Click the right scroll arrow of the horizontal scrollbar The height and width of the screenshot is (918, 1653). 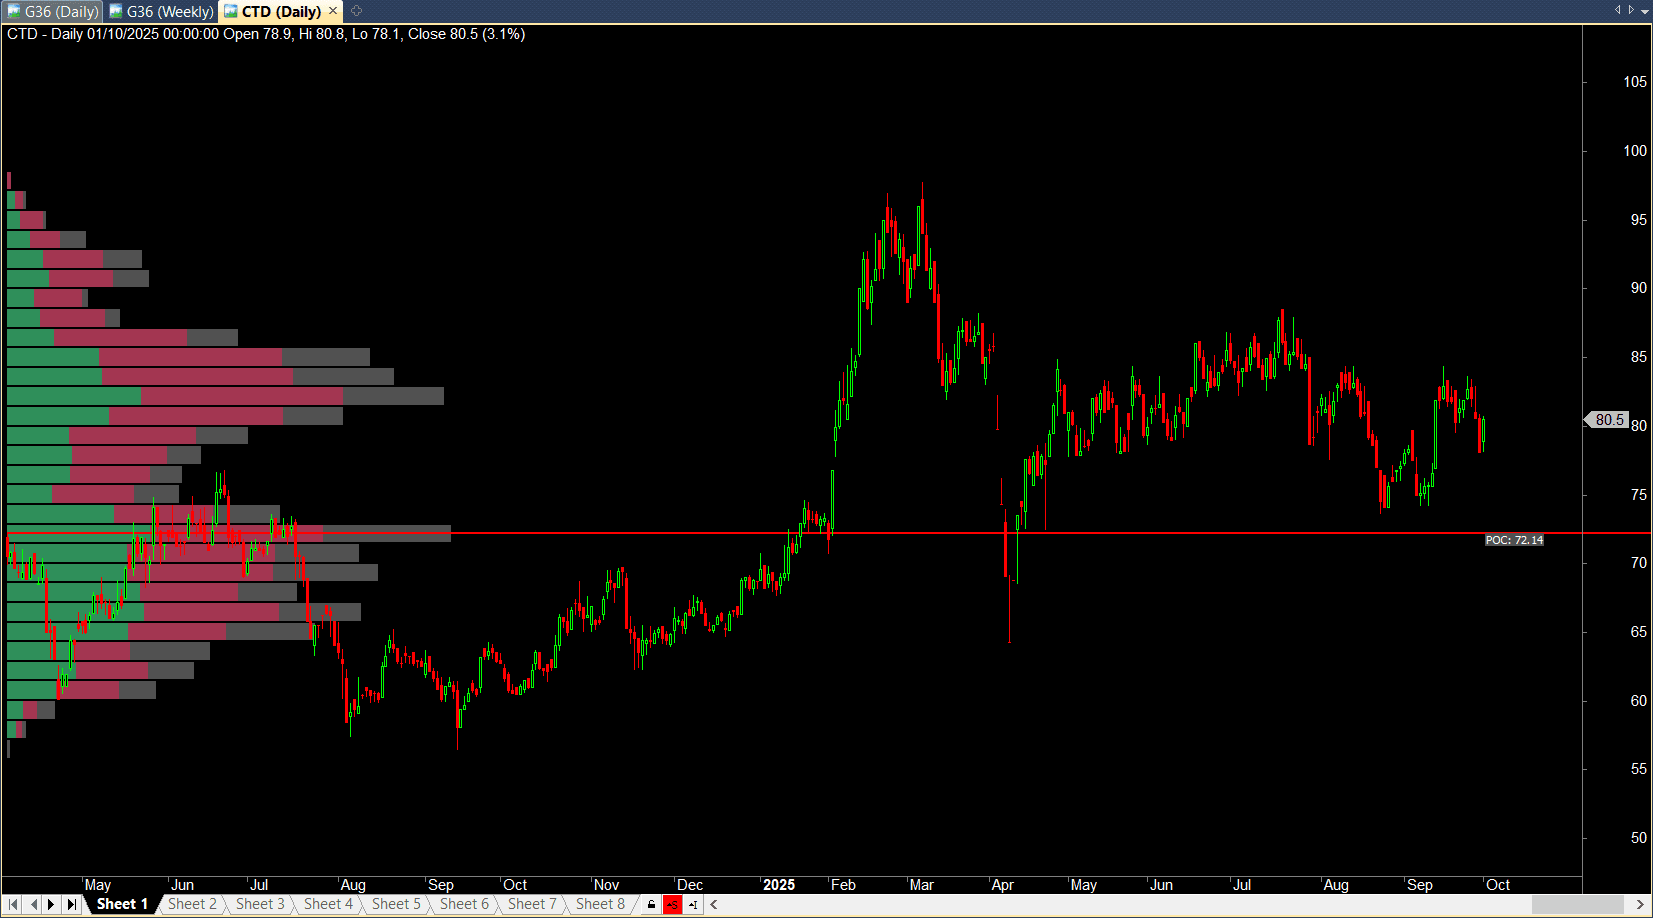tap(1640, 904)
